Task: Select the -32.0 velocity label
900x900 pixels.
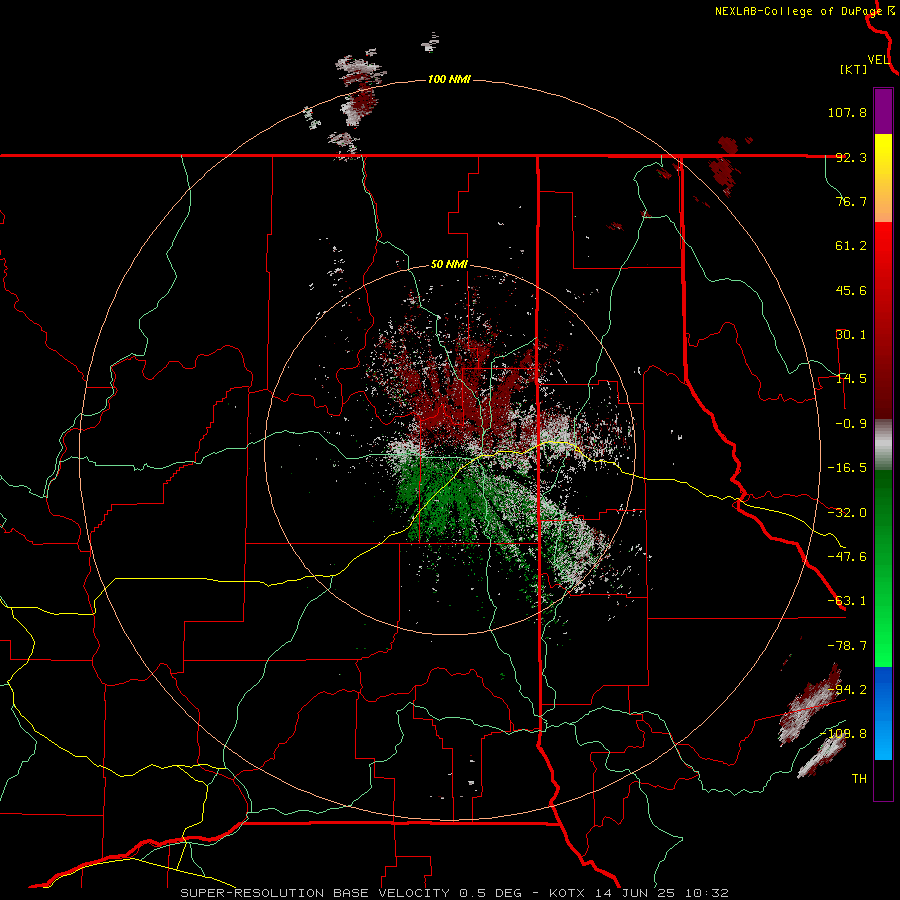Action: point(847,513)
